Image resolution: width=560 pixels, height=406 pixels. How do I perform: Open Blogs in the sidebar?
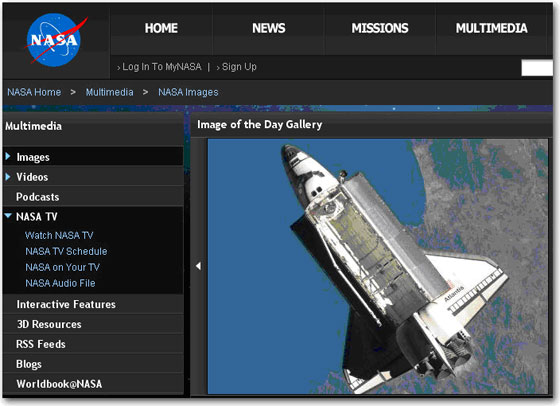pyautogui.click(x=29, y=364)
